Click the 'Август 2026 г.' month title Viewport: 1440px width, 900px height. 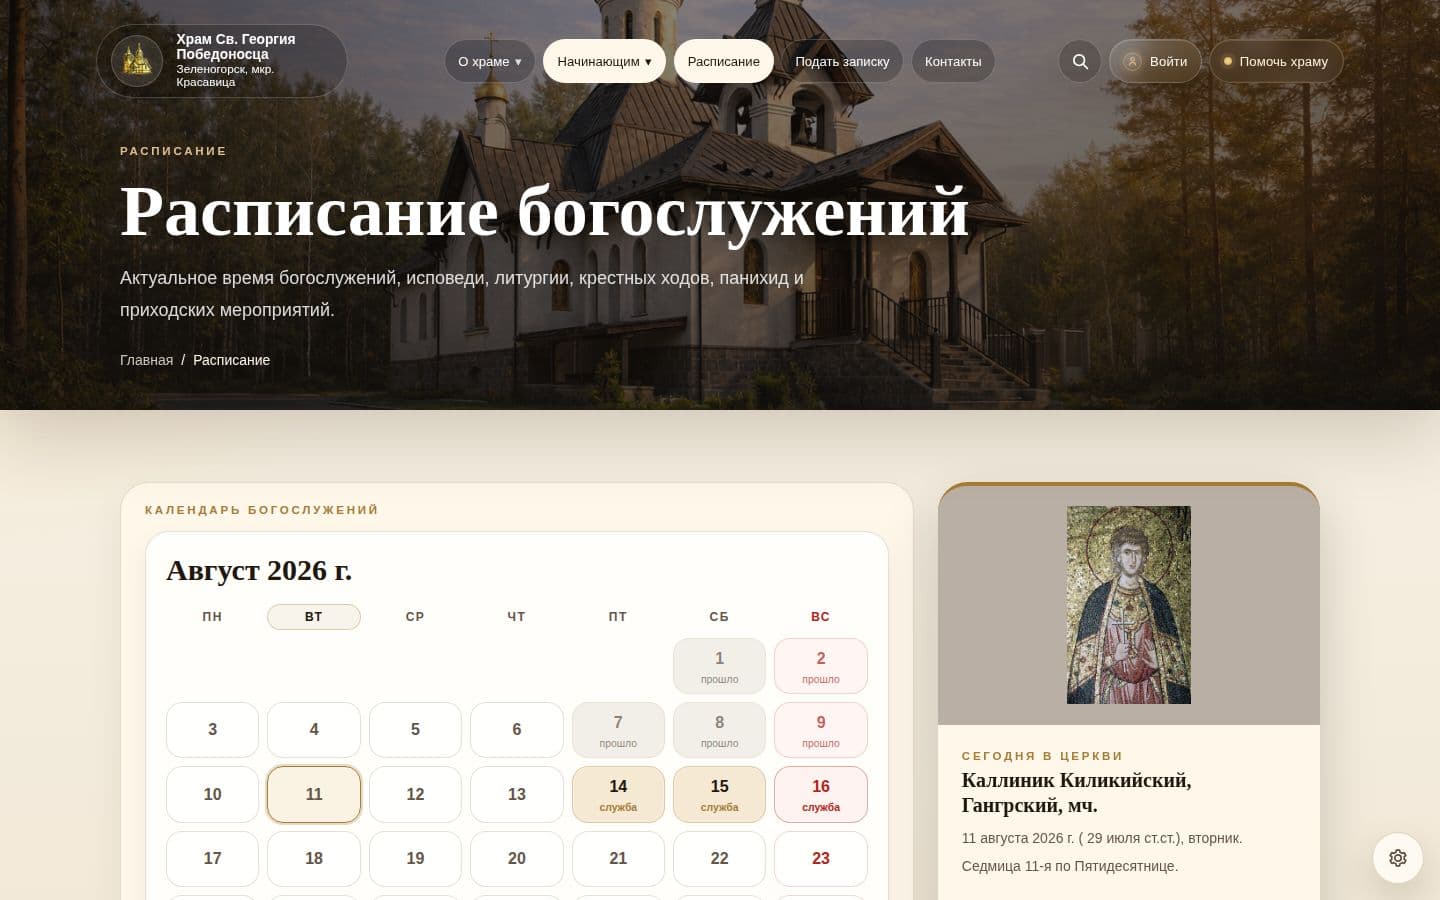259,570
